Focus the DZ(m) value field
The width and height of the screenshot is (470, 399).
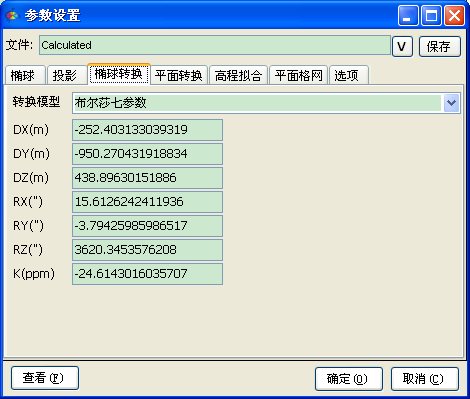(147, 178)
